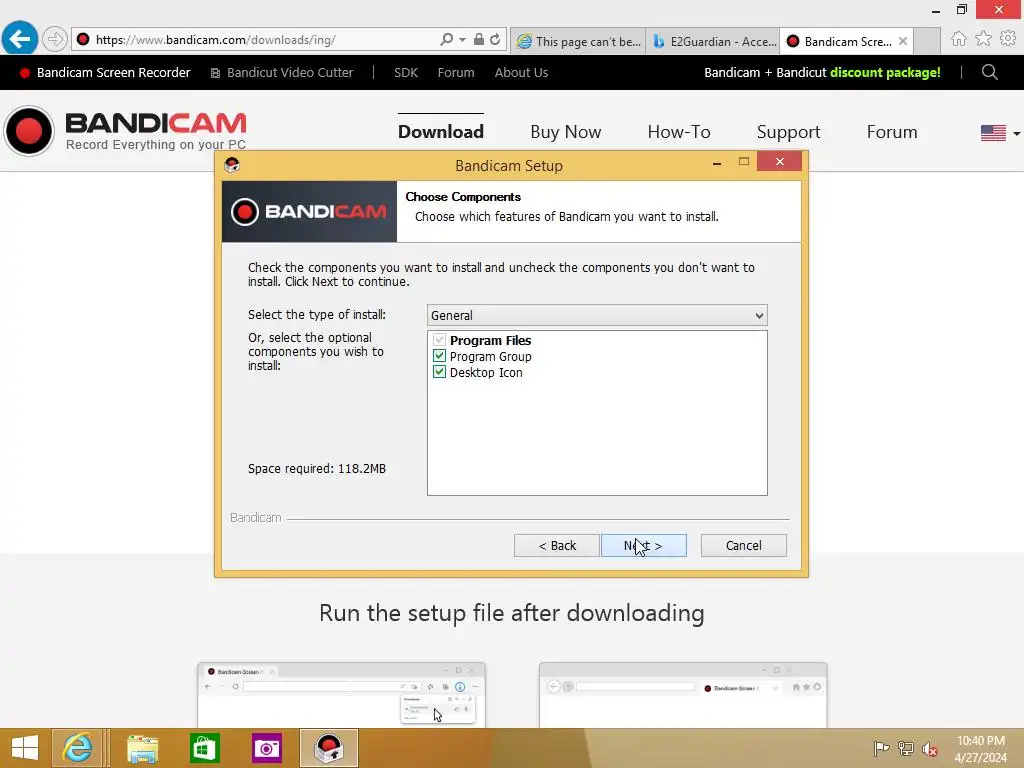Click the left setup tutorial thumbnail
Viewport: 1024px width, 768px height.
pyautogui.click(x=342, y=695)
